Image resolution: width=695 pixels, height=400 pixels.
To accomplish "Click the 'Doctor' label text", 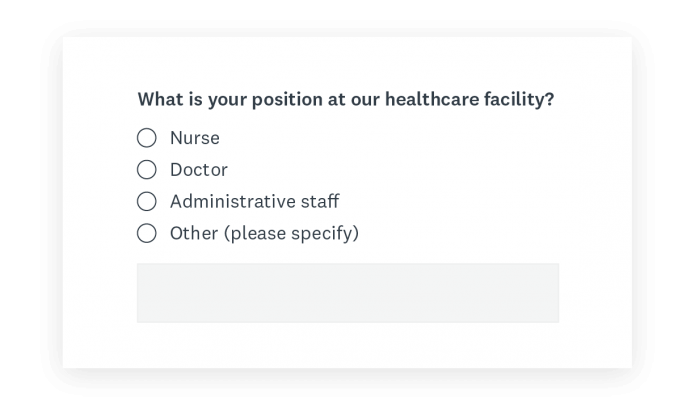I will click(x=198, y=170).
